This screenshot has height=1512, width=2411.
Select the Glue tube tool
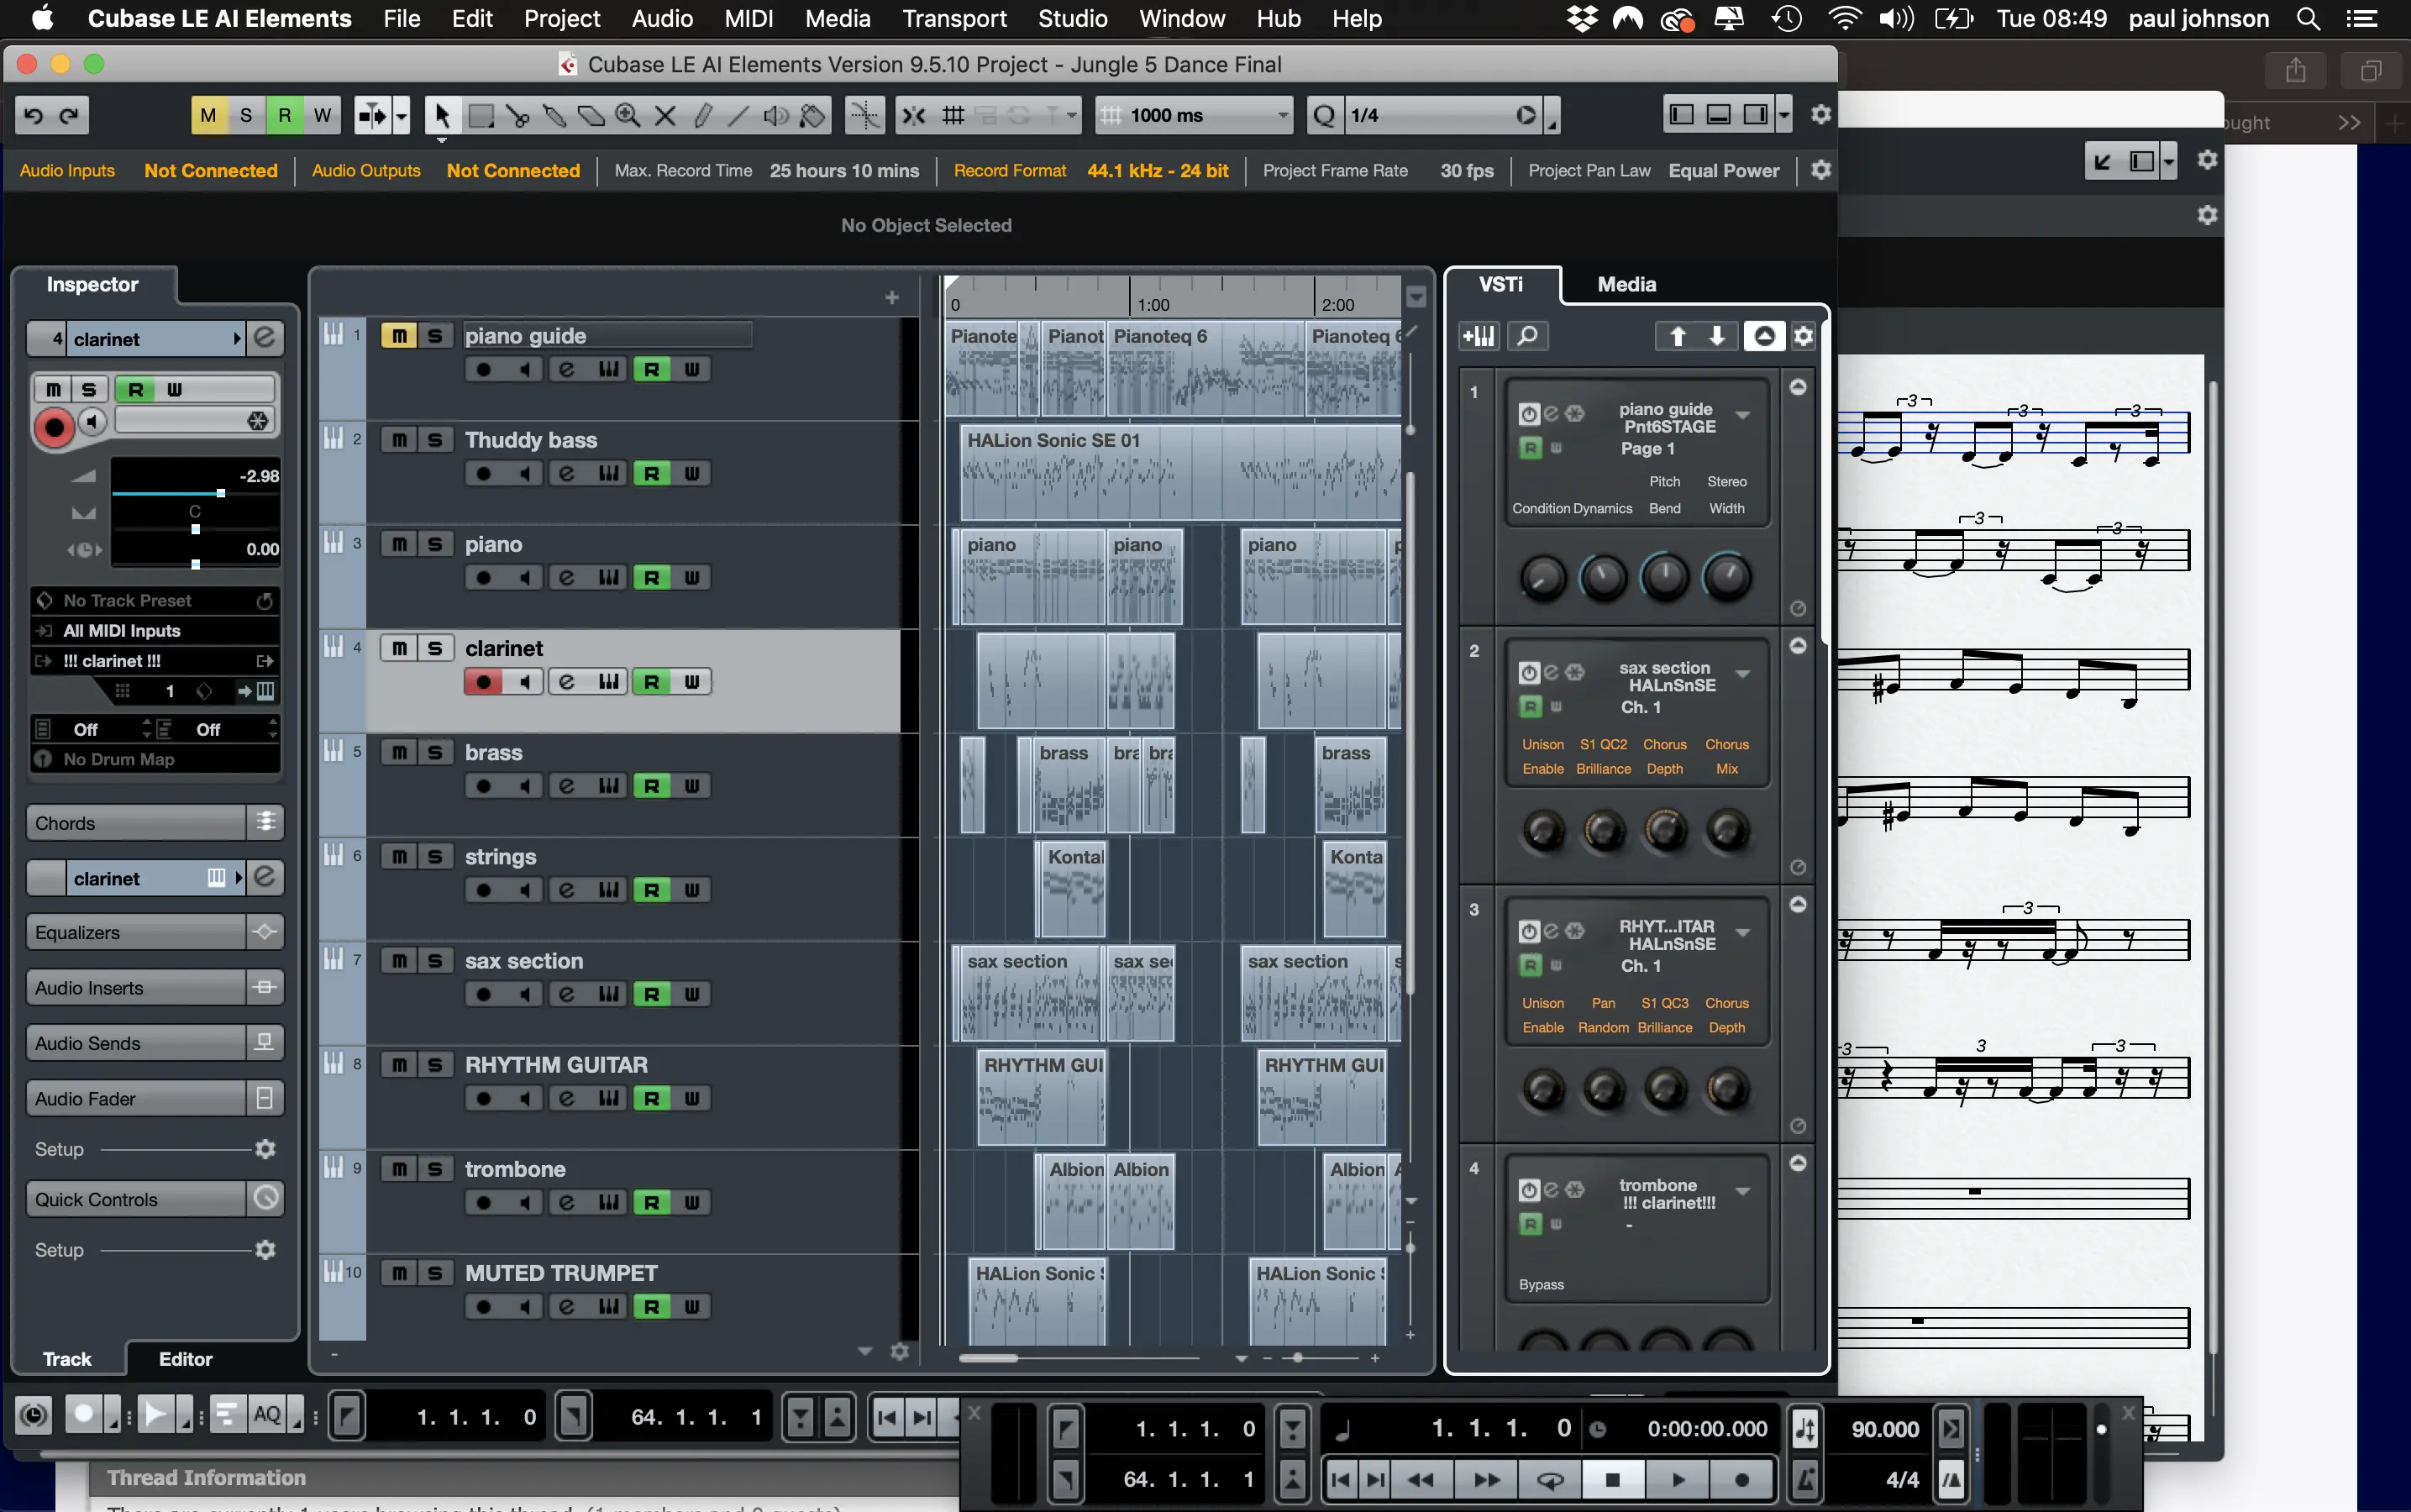[x=554, y=116]
